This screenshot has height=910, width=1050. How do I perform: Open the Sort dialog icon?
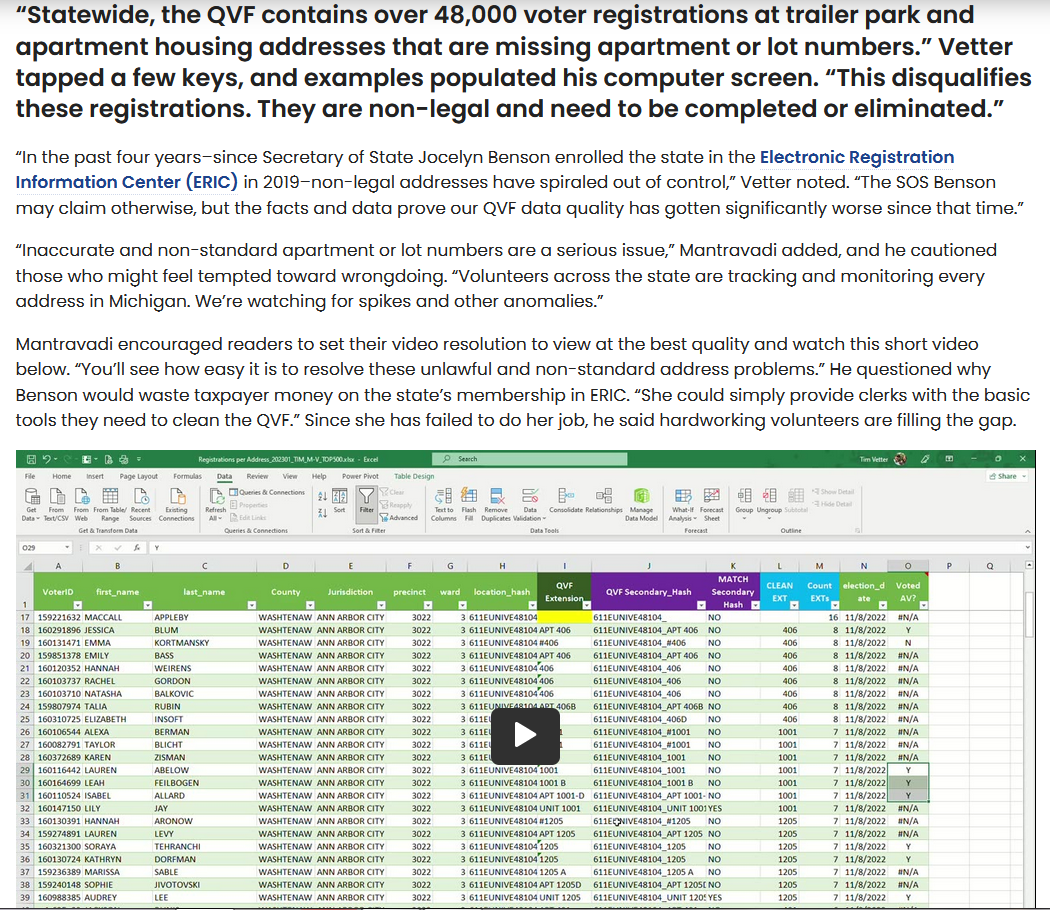[340, 501]
